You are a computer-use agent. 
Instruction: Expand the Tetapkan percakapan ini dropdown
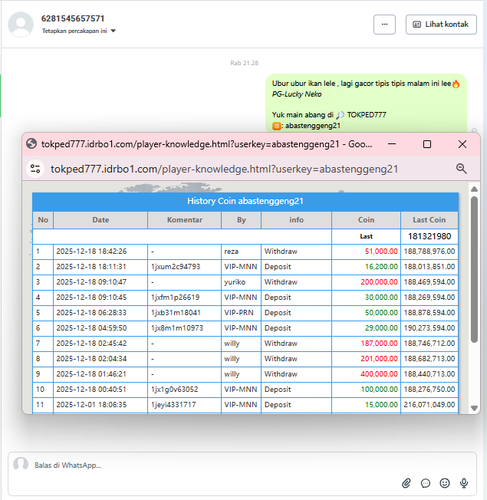(79, 31)
